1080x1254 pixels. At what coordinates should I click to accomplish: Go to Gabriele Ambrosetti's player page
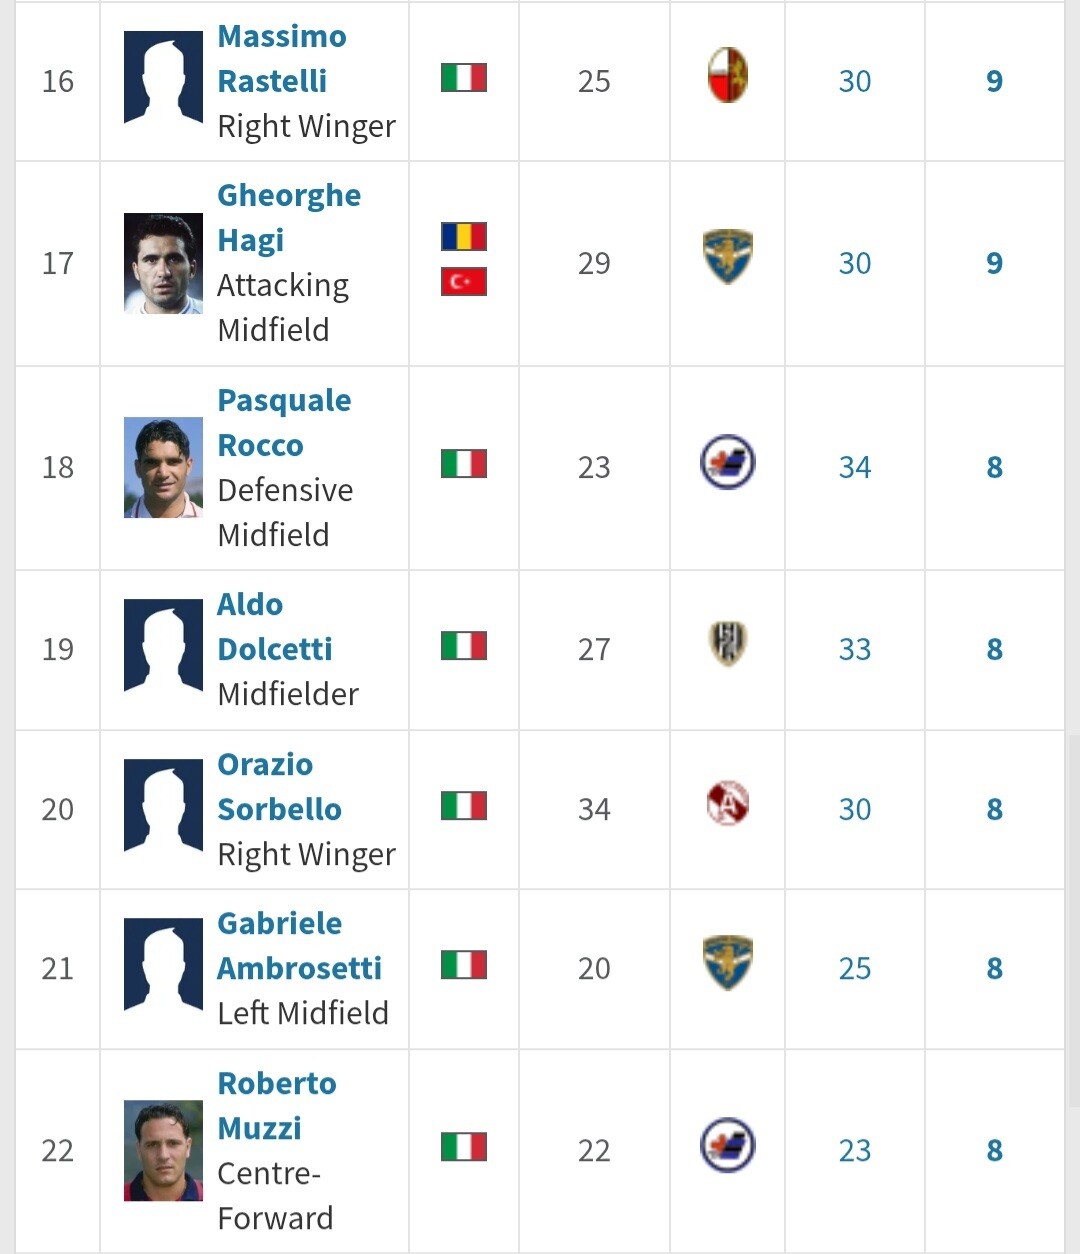point(298,945)
